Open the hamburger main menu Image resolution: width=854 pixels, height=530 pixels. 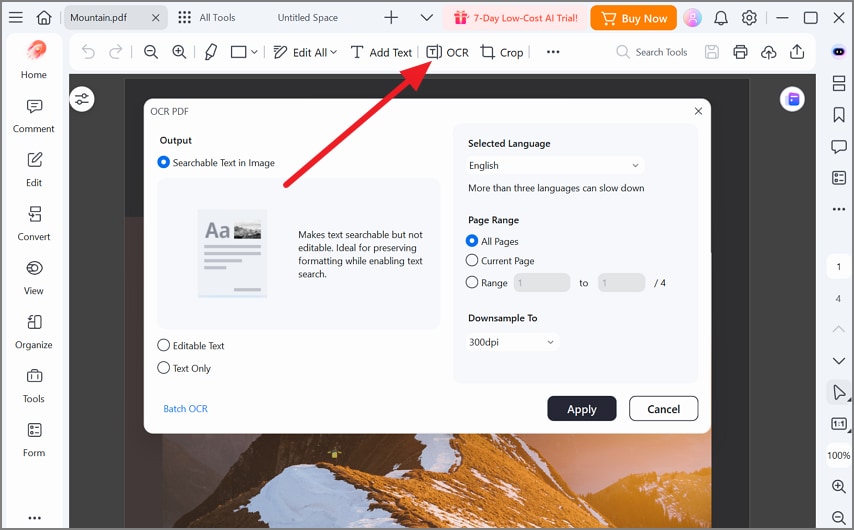click(16, 17)
